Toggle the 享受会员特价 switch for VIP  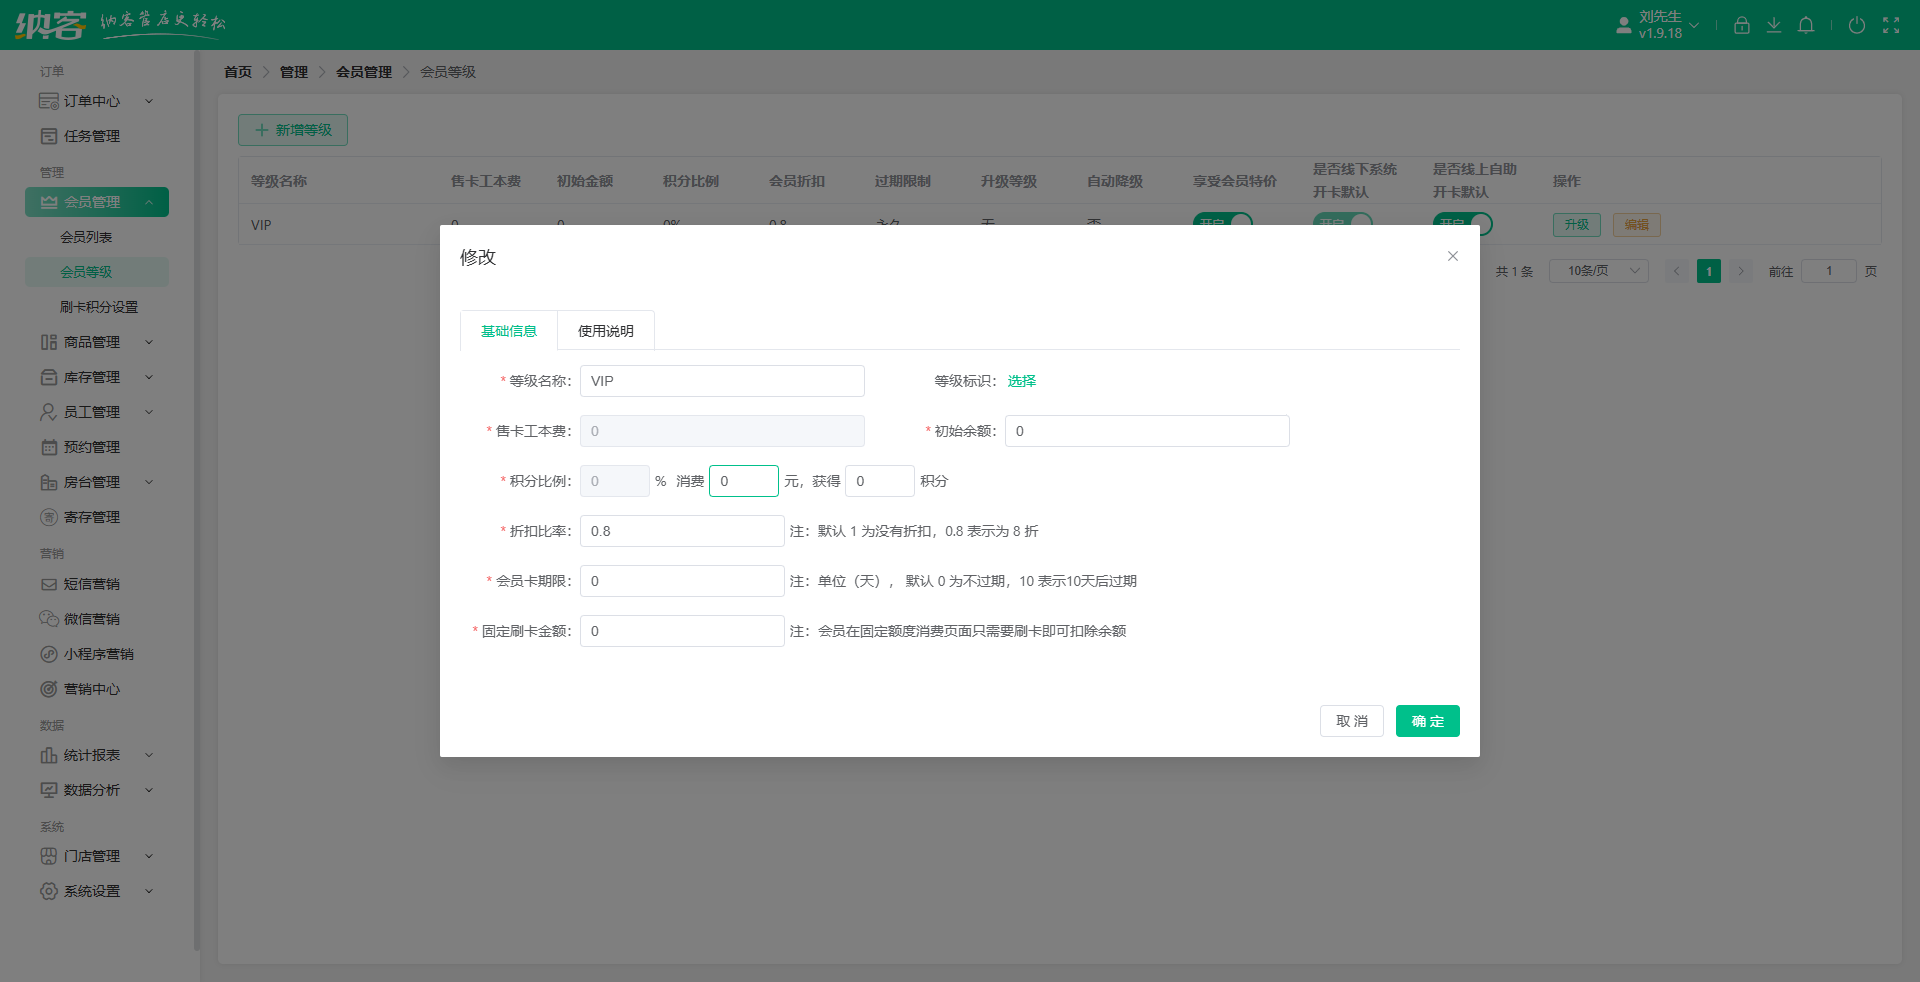pos(1221,224)
